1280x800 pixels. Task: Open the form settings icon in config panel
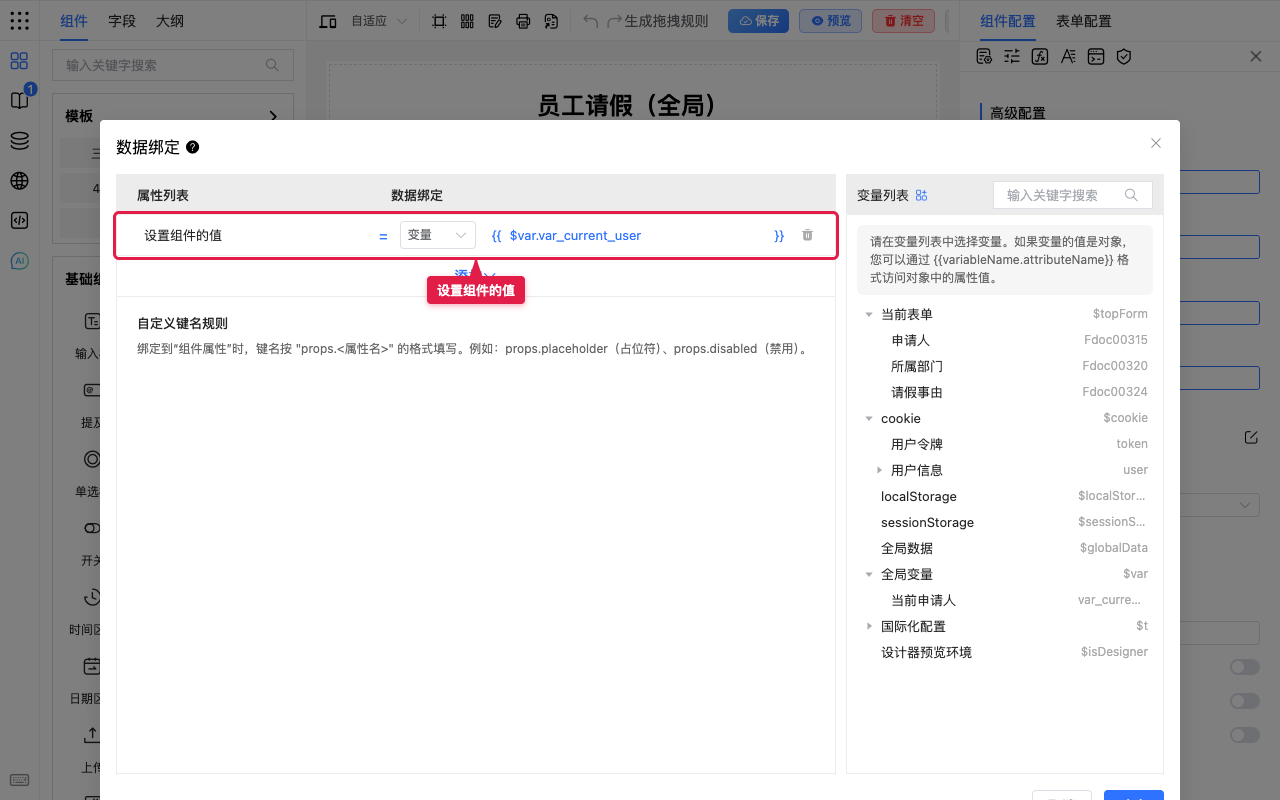984,56
